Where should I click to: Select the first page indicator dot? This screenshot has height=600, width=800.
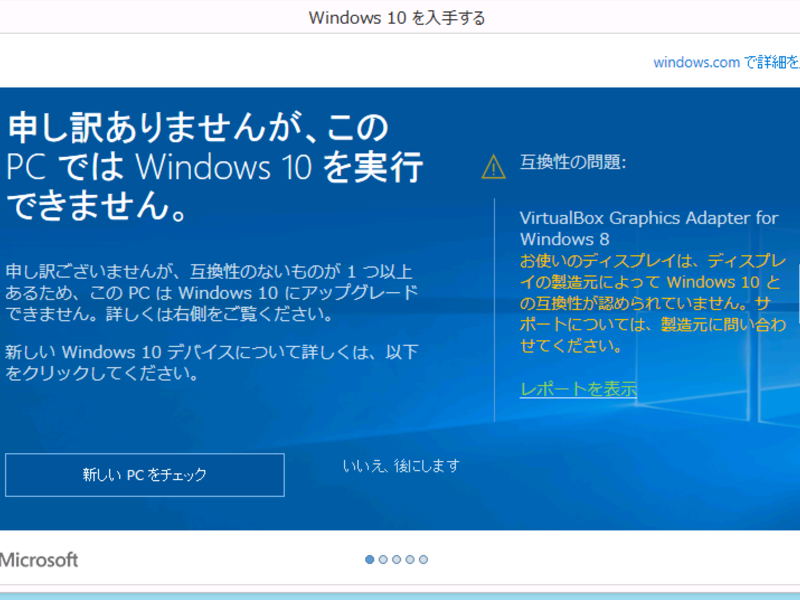[370, 560]
